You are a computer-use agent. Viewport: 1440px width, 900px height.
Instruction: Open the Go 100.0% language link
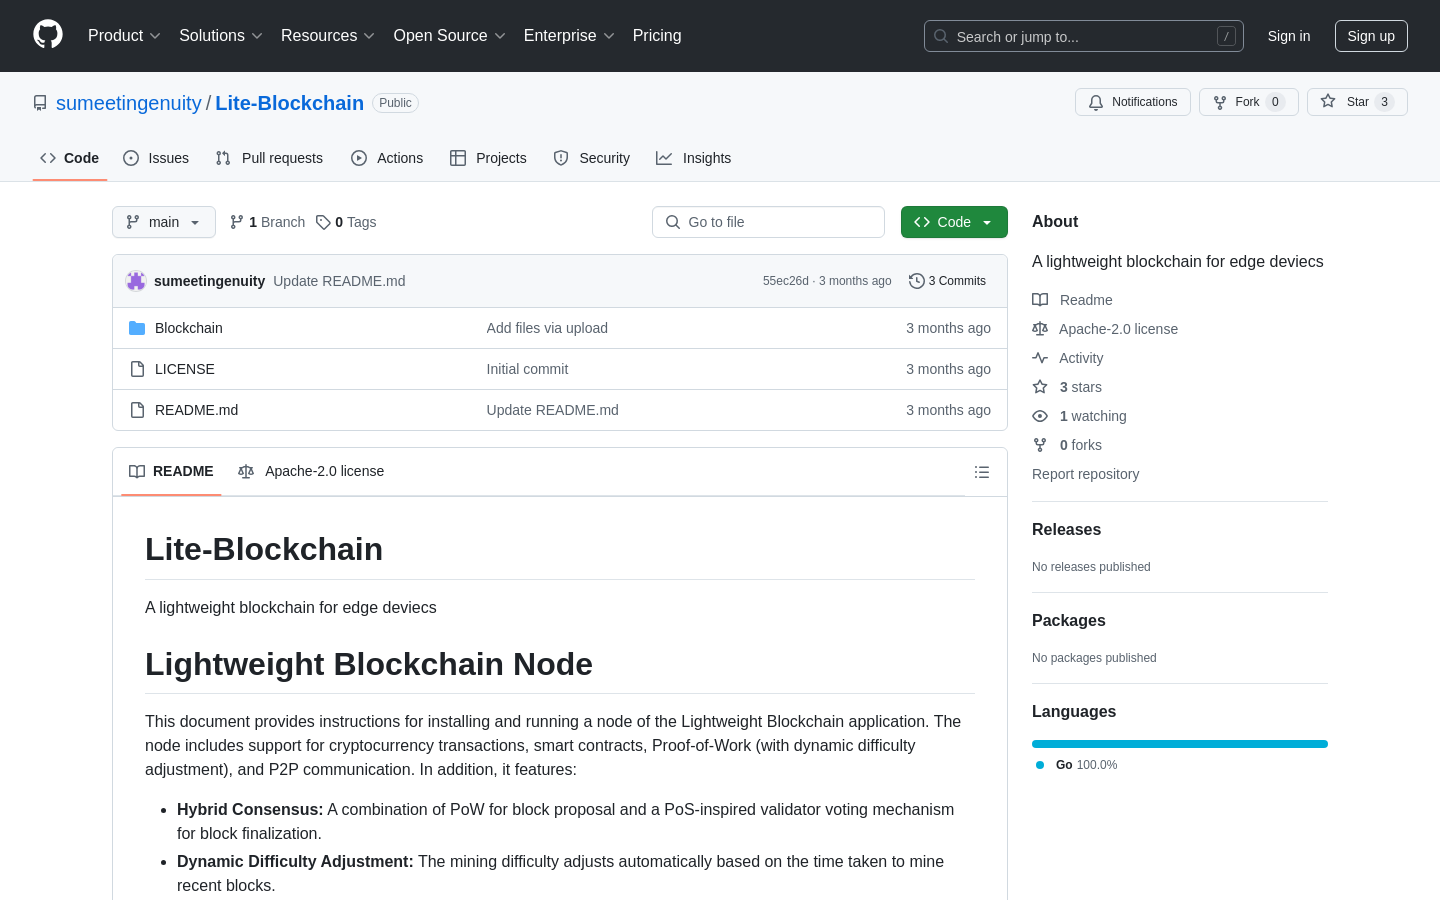1076,765
